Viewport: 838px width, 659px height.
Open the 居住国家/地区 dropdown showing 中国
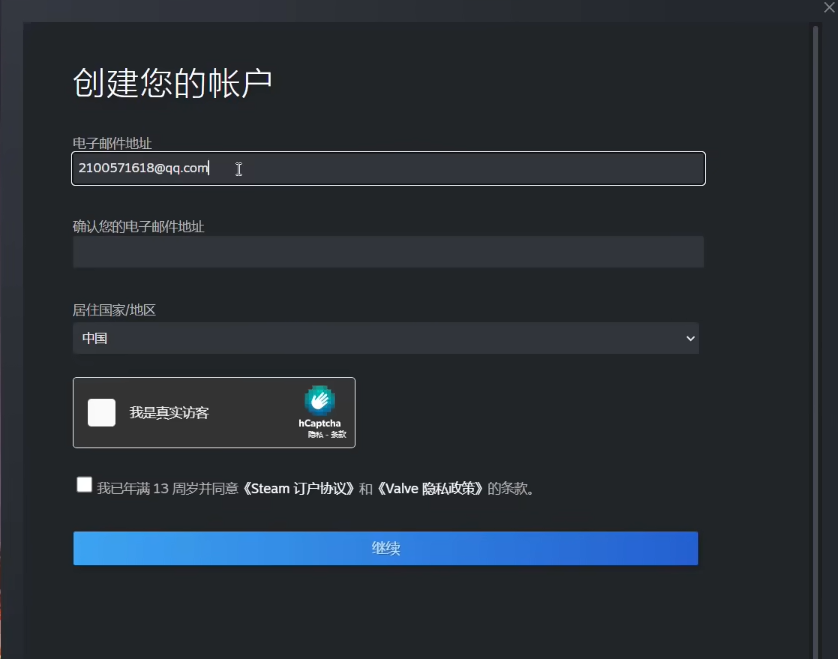point(385,338)
